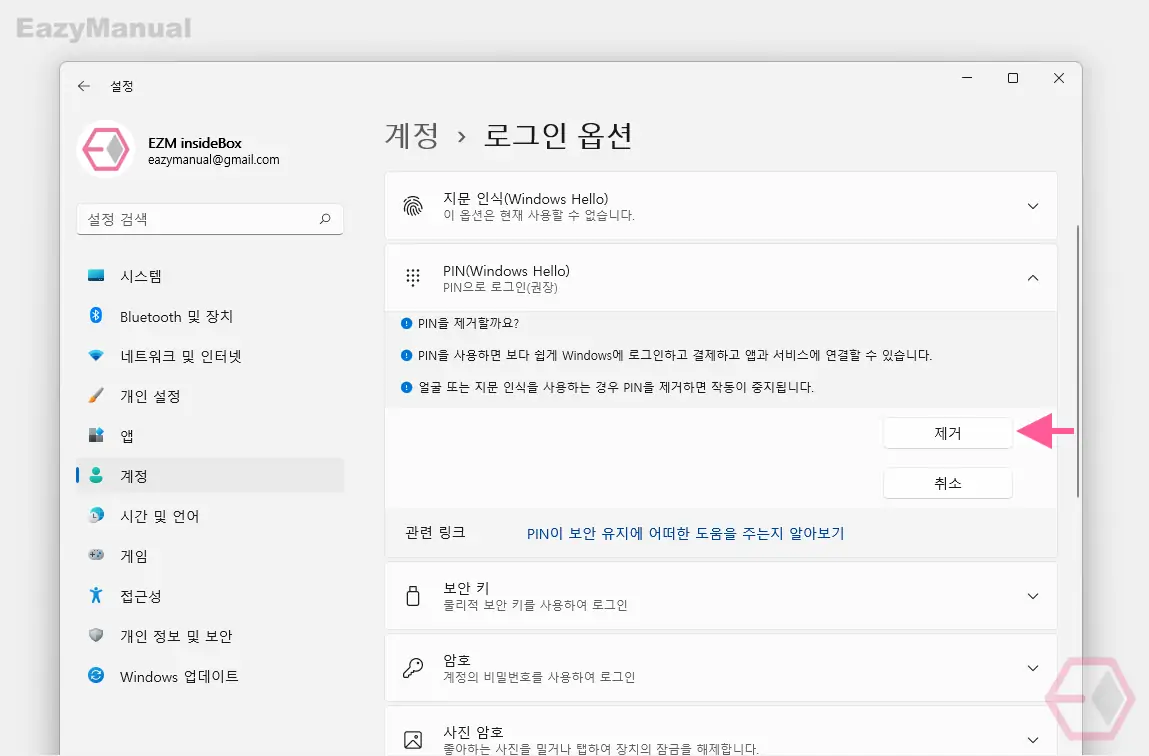Click the 보안 키 USB key icon

(413, 596)
